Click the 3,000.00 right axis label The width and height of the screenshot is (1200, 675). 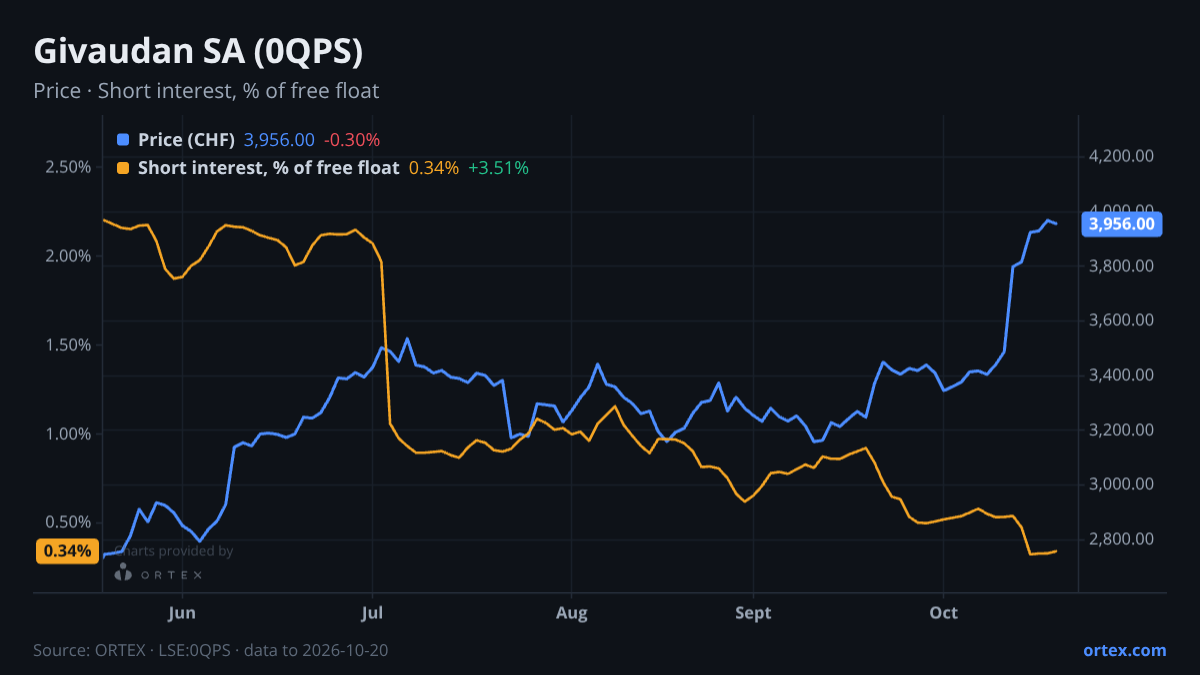click(1122, 484)
